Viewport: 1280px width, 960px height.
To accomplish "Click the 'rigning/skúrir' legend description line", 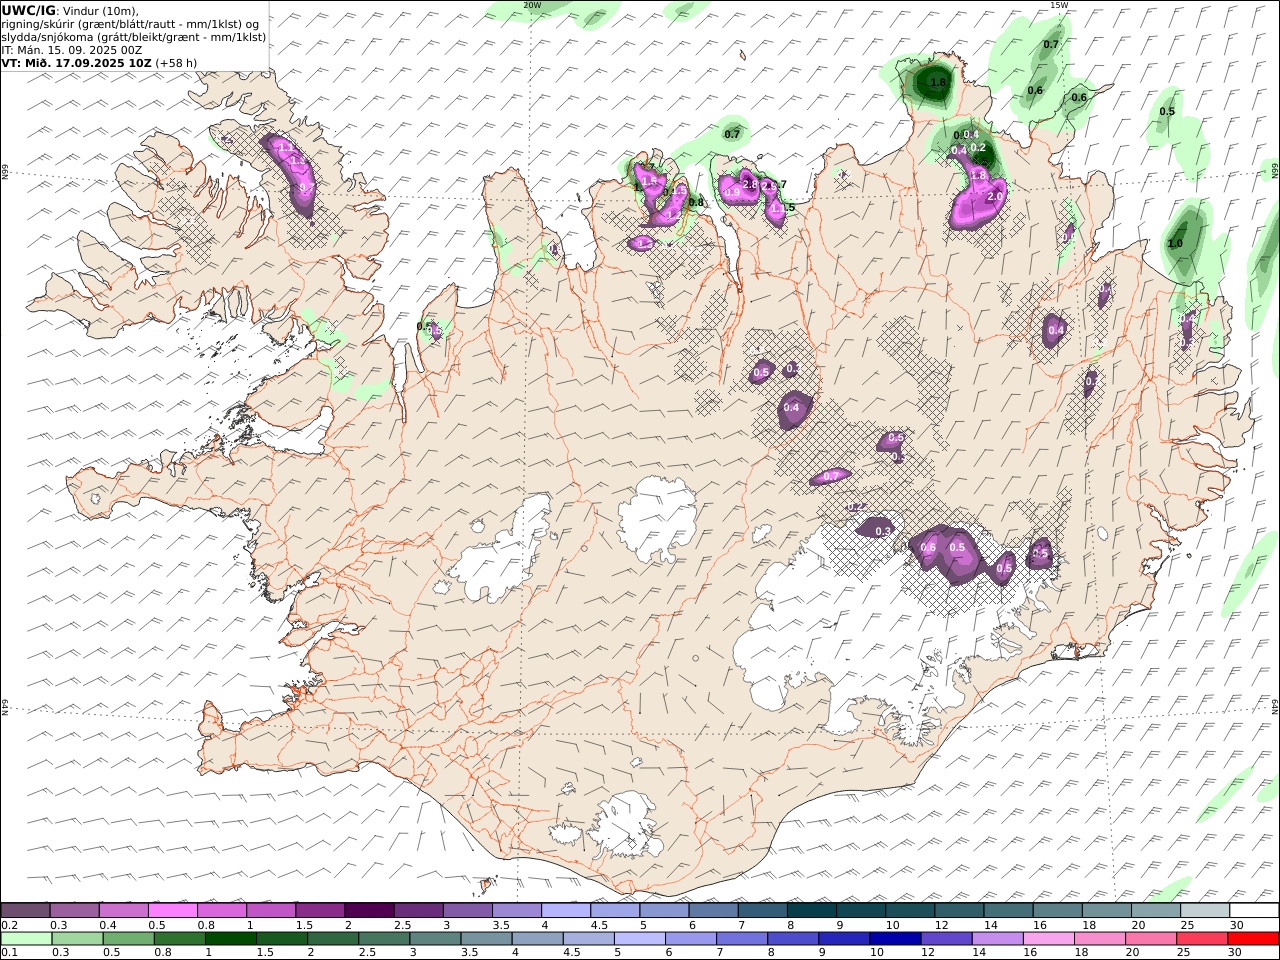I will tap(131, 24).
